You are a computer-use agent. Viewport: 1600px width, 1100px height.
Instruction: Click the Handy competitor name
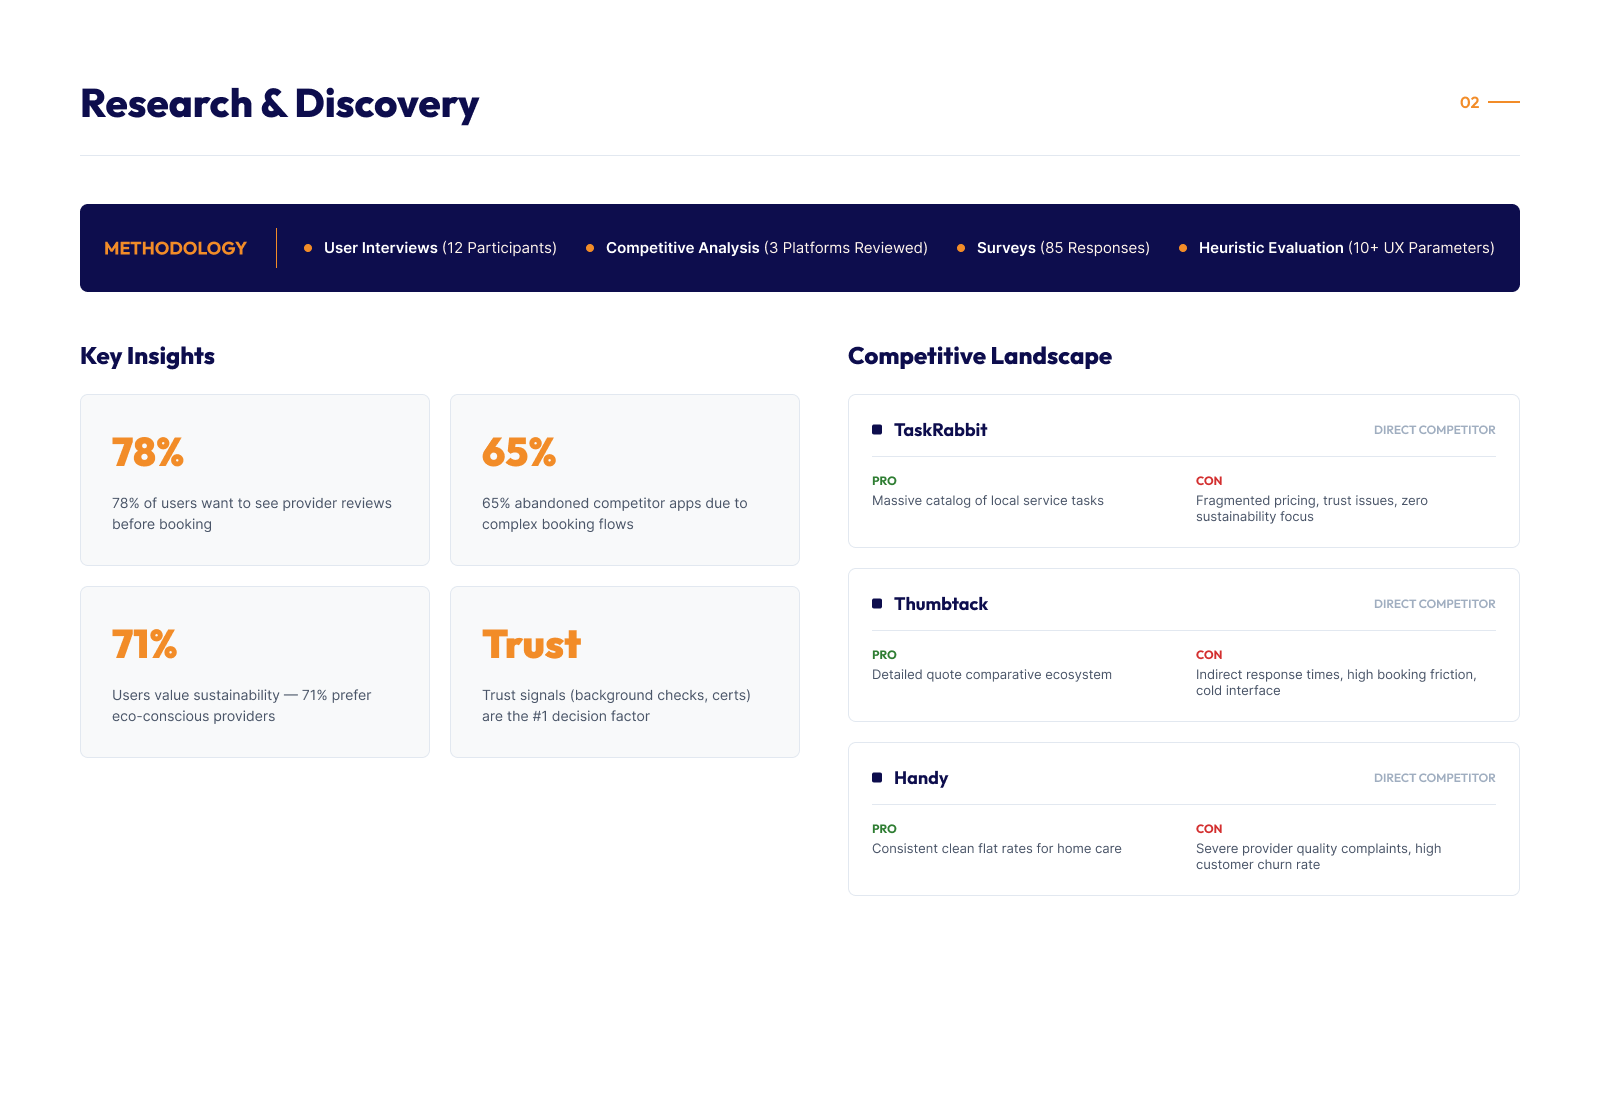[x=921, y=778]
